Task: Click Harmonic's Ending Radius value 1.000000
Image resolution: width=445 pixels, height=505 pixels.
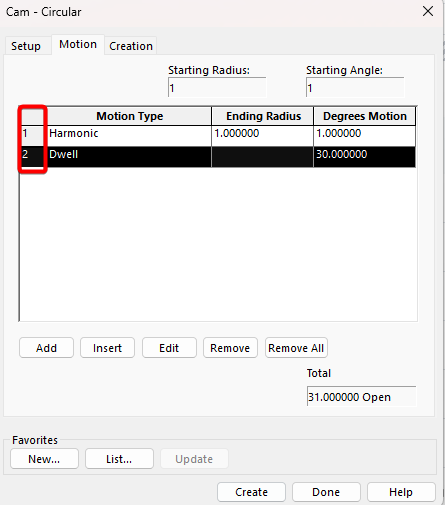Action: click(x=263, y=136)
